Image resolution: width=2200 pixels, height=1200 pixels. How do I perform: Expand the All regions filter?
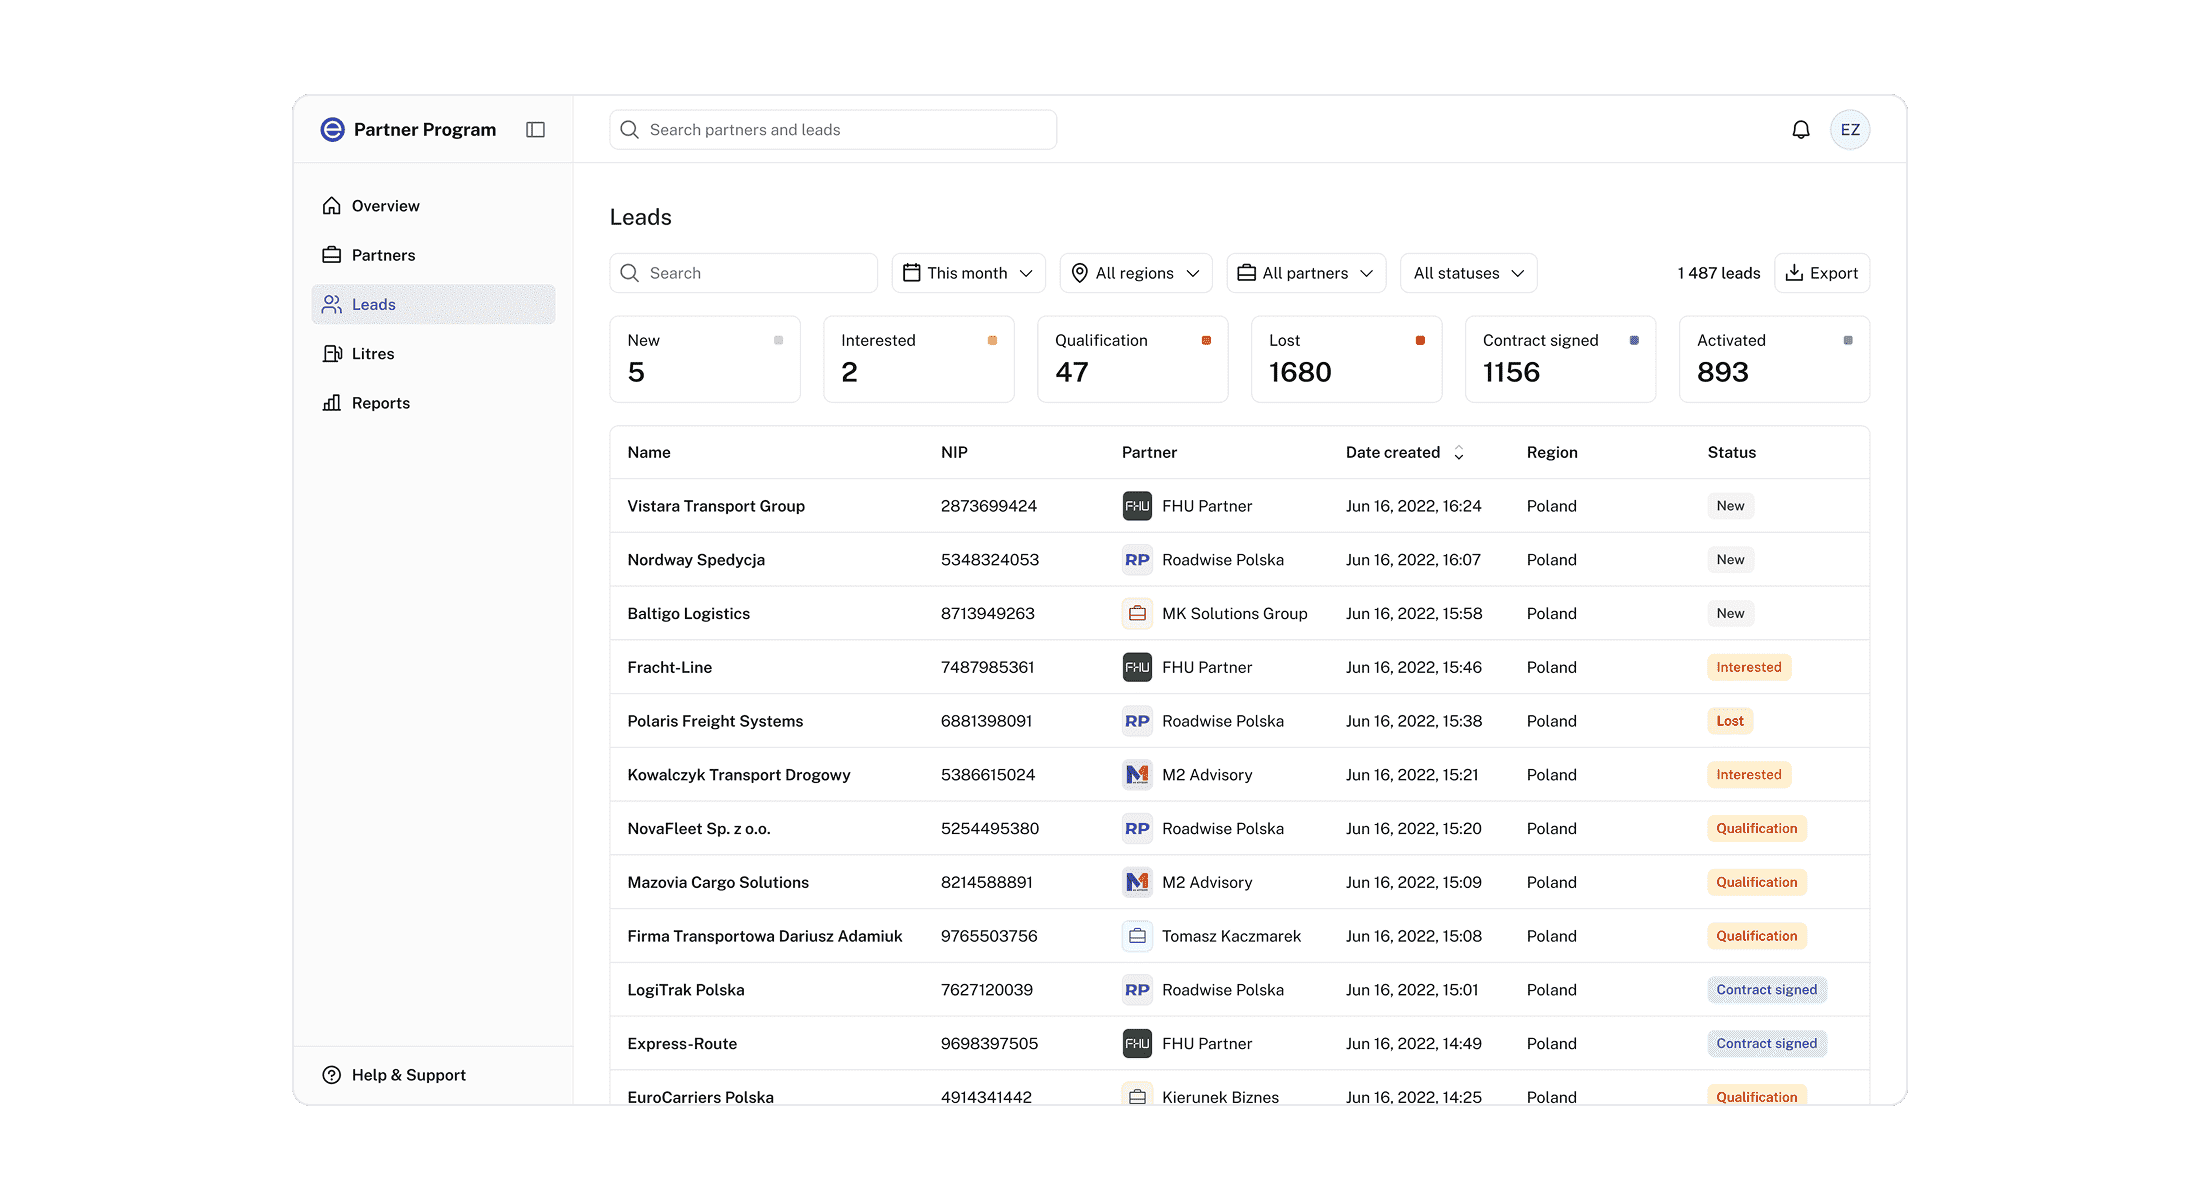(x=1135, y=273)
